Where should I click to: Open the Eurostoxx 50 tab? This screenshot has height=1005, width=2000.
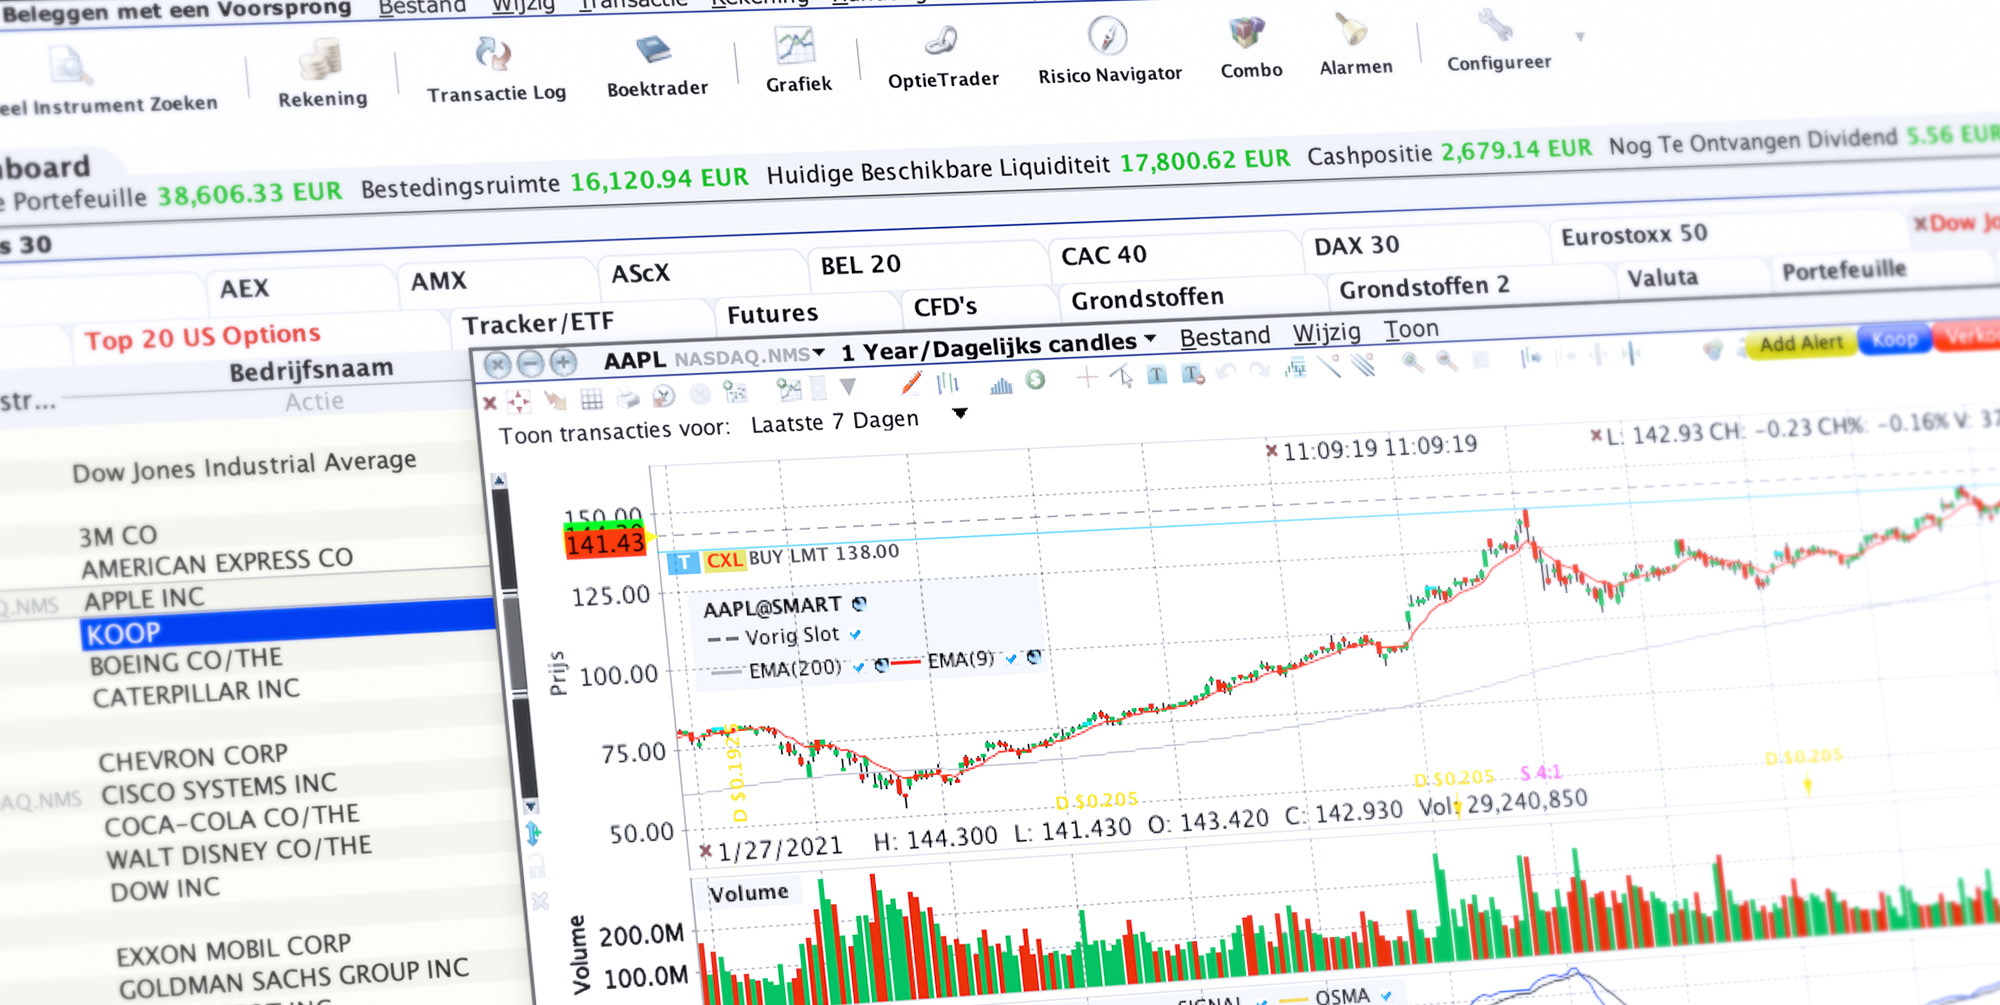click(1634, 235)
